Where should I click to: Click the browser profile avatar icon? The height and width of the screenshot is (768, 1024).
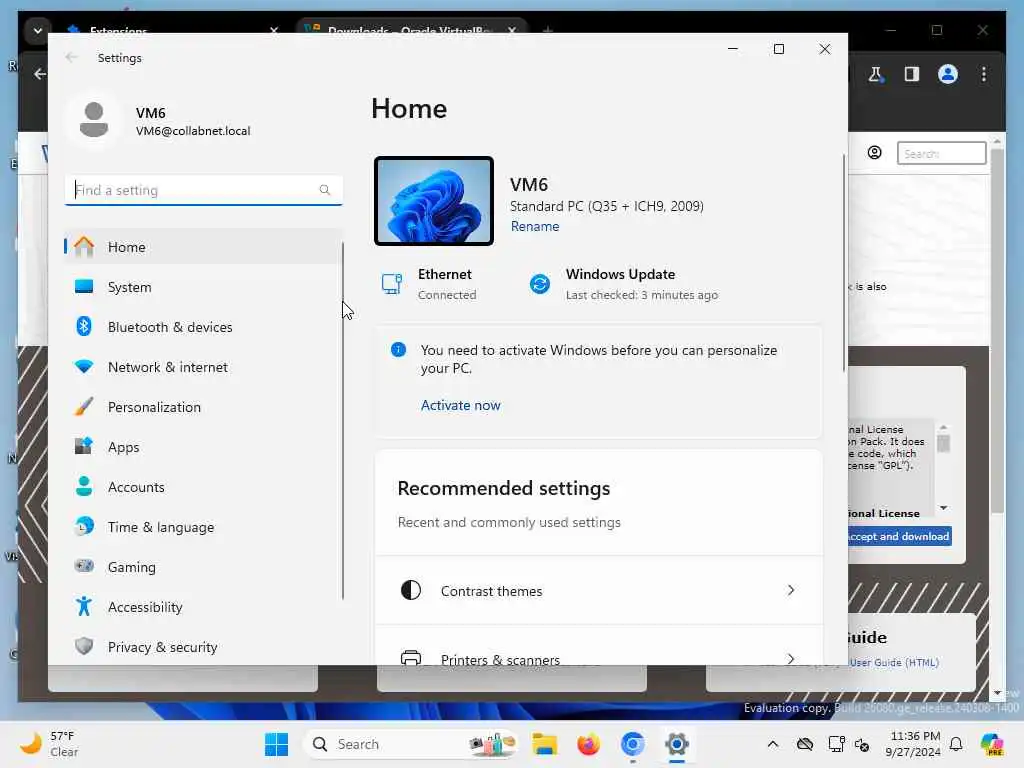948,74
